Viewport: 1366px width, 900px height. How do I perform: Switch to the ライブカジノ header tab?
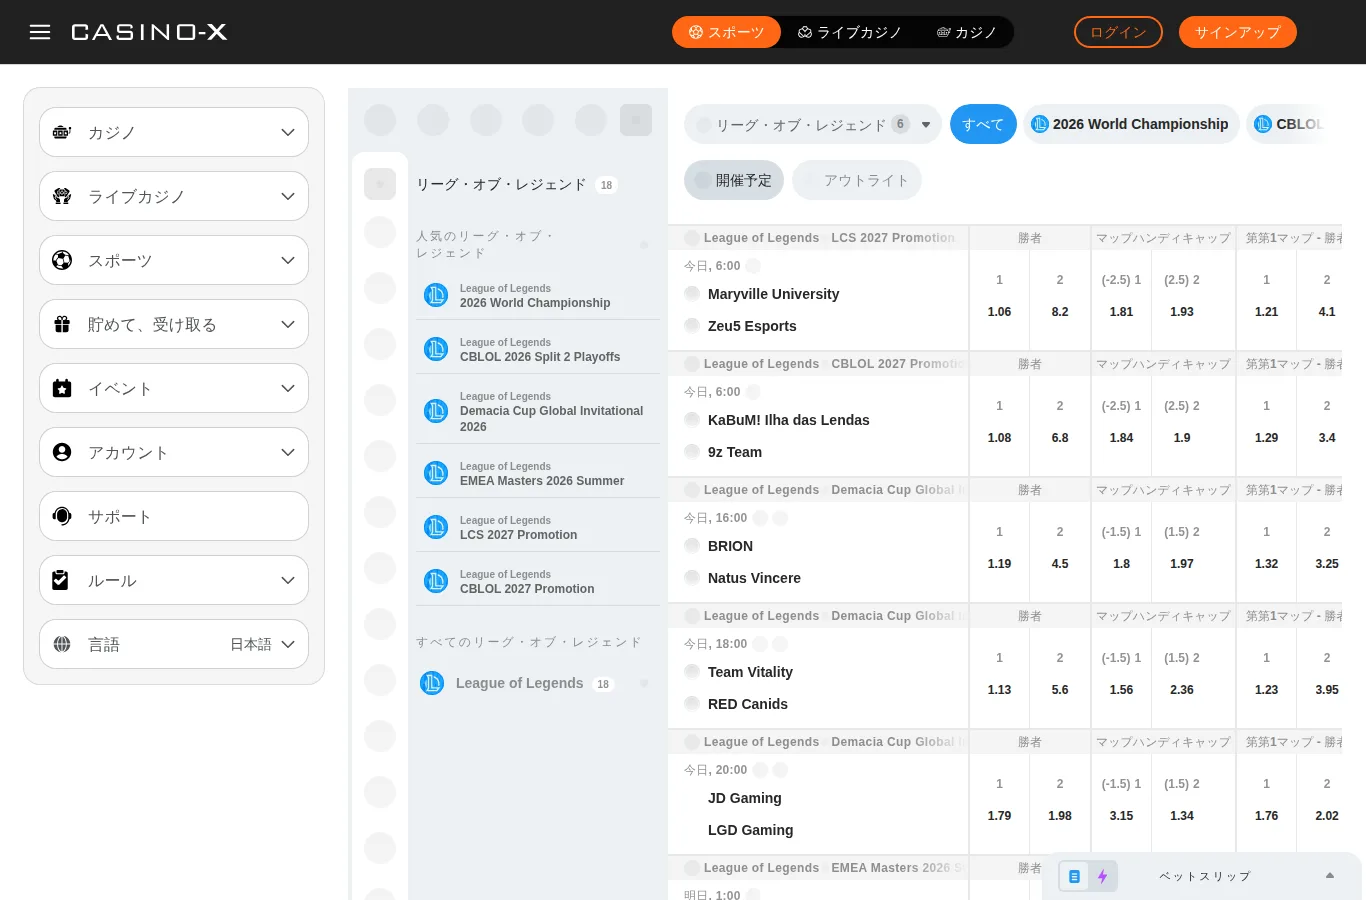tap(850, 32)
